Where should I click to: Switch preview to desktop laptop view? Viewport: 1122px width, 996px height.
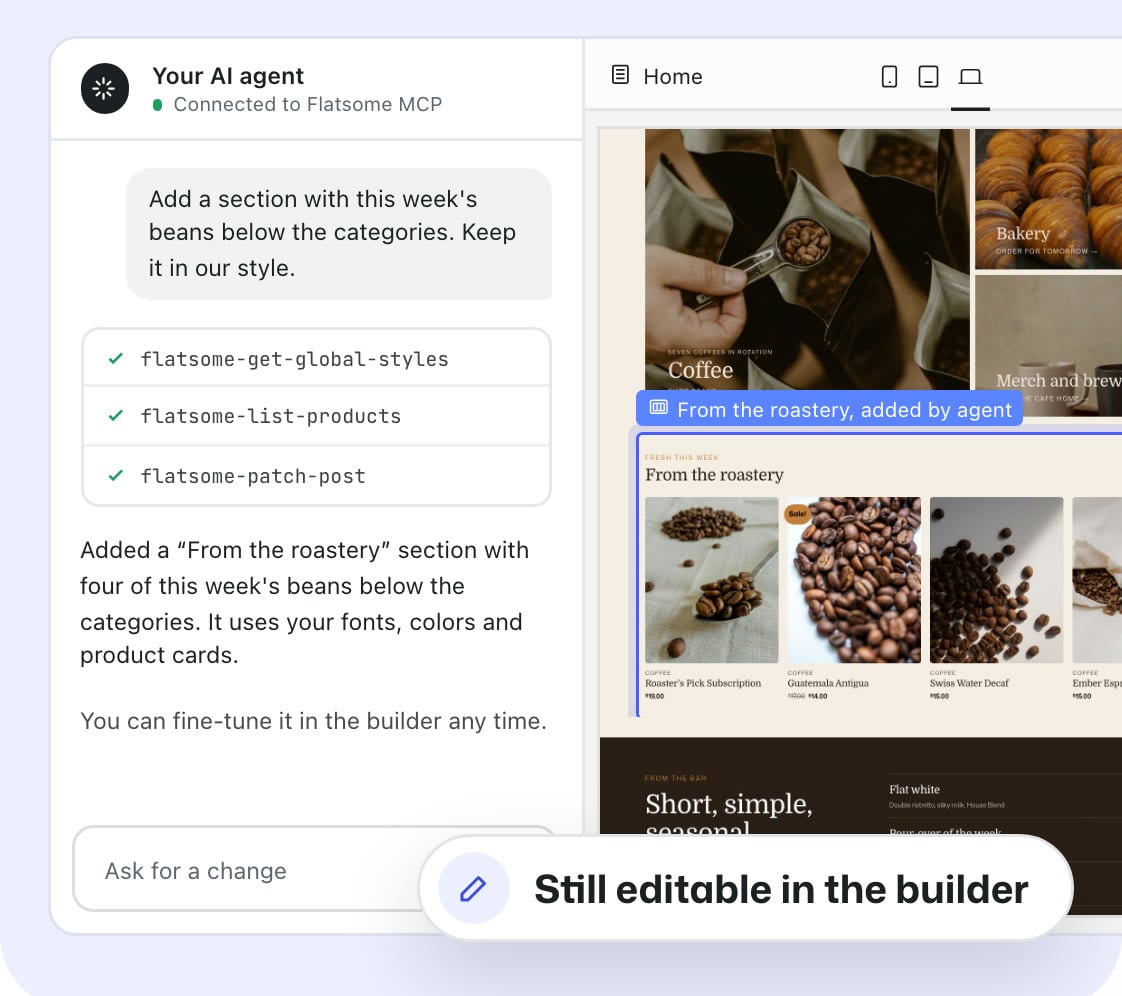click(x=970, y=77)
